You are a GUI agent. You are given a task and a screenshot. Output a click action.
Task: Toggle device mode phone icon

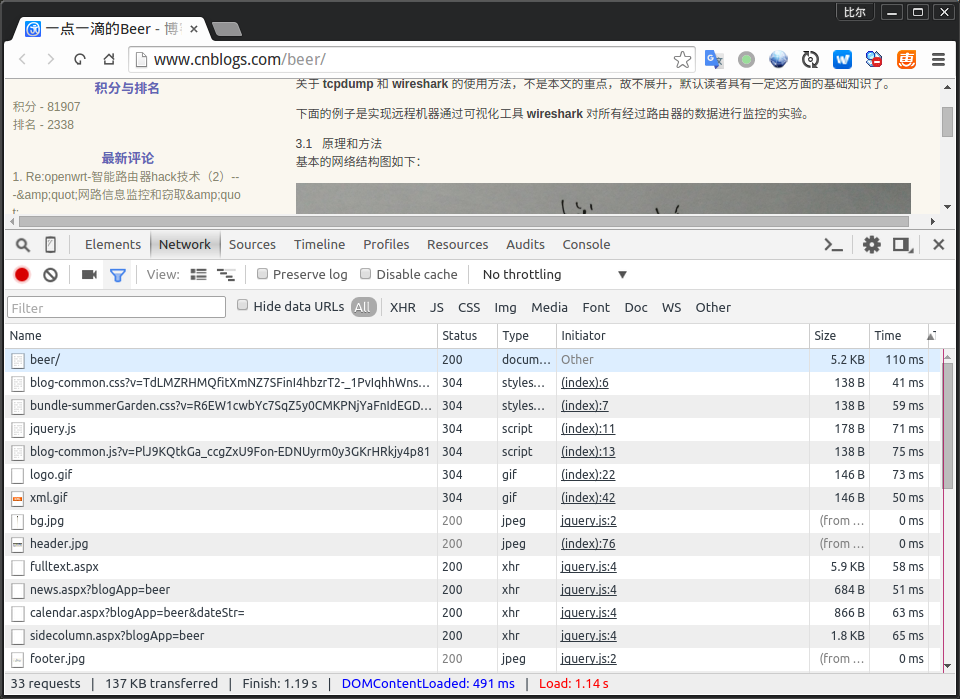pos(51,245)
